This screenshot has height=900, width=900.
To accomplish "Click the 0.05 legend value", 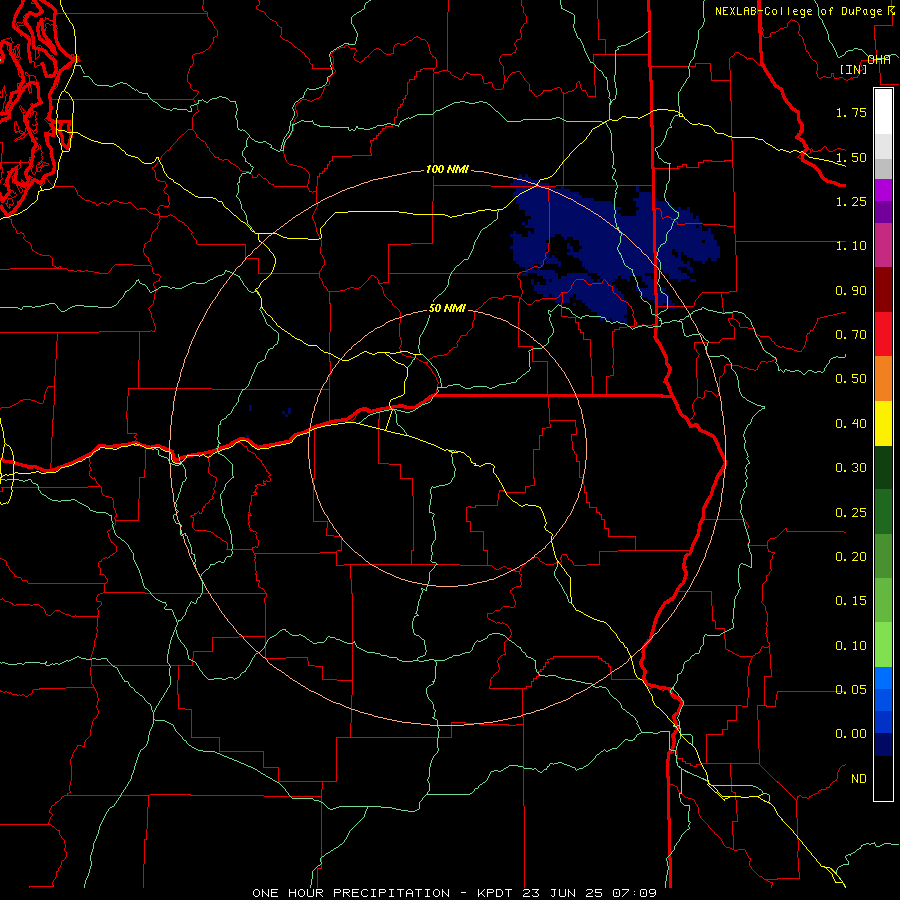I will (x=851, y=690).
